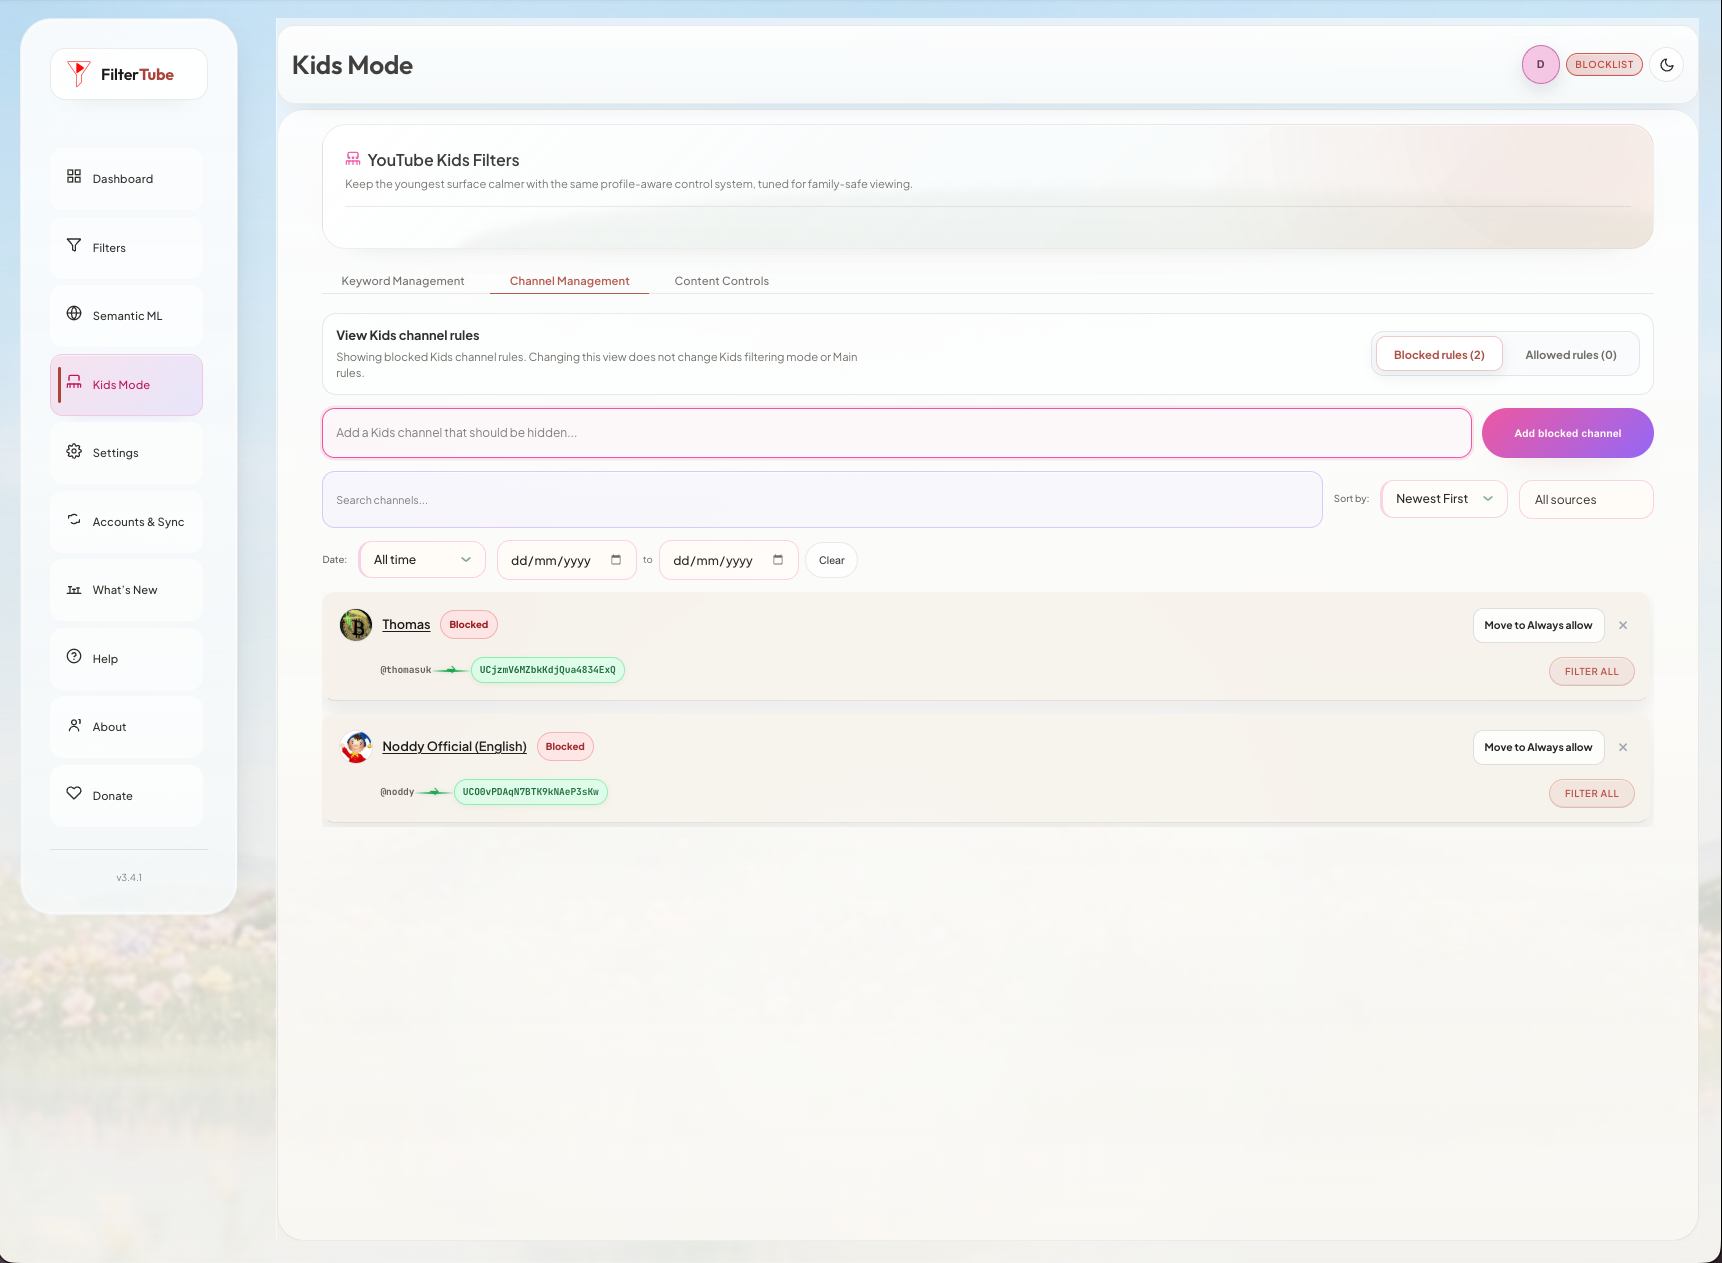Remove the Noddy Official channel rule
This screenshot has width=1722, height=1263.
(1623, 748)
